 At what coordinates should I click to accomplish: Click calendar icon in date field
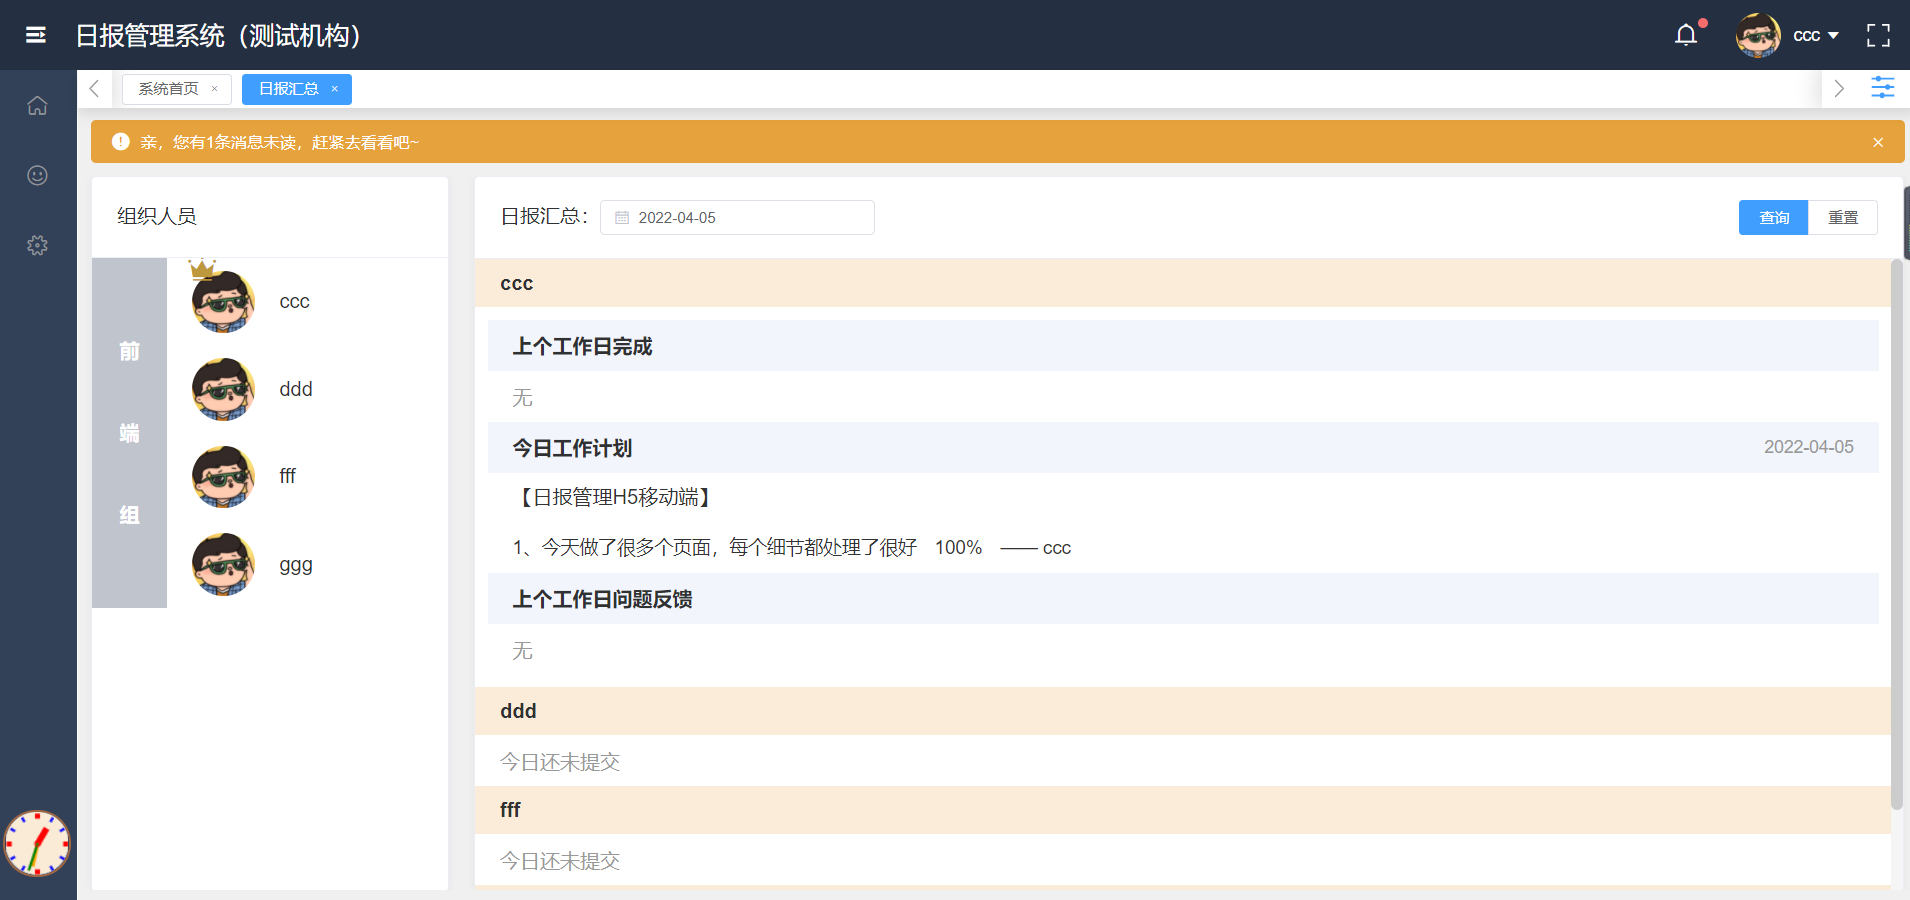click(x=622, y=217)
